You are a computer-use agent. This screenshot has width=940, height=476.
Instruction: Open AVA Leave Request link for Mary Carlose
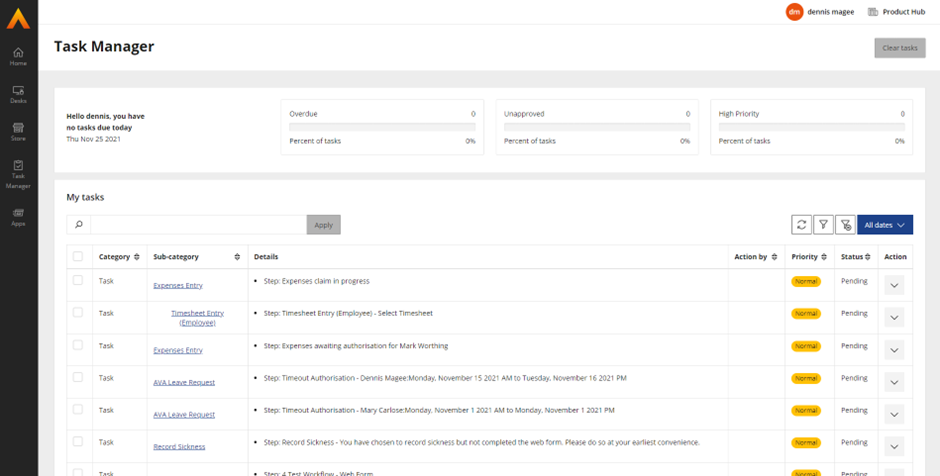pyautogui.click(x=184, y=415)
